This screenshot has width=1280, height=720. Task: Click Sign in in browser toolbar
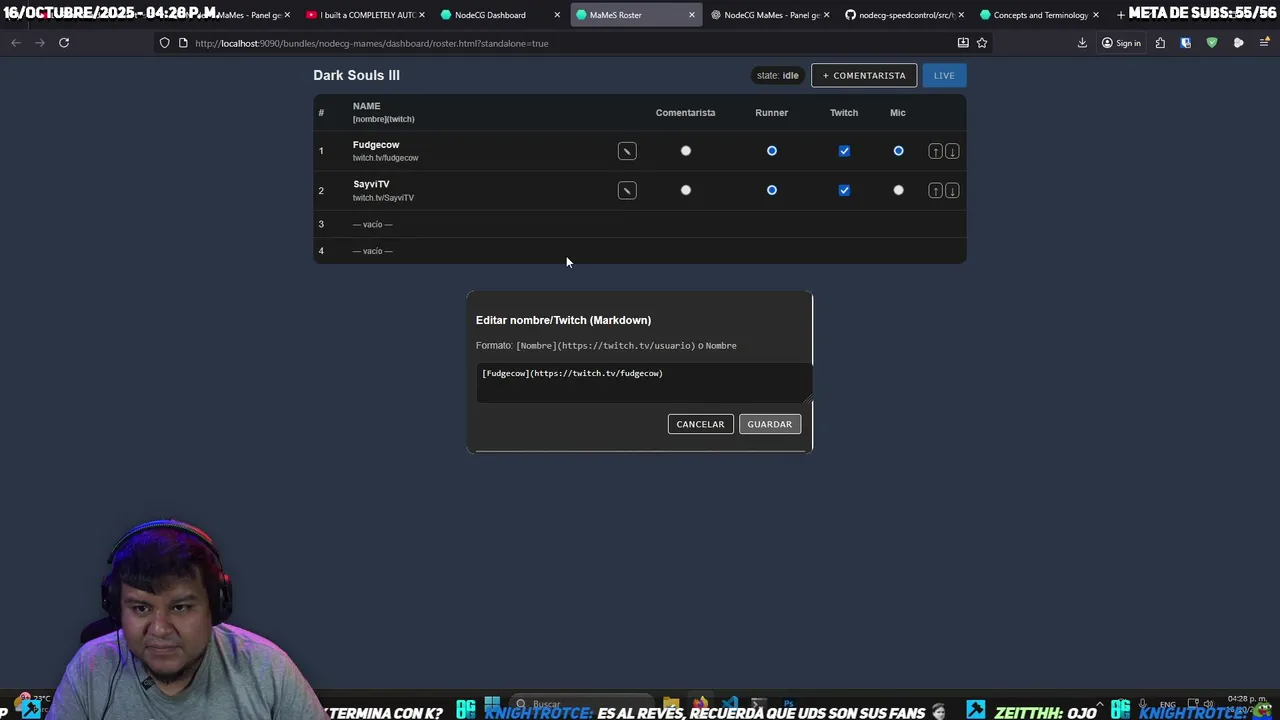tap(1121, 43)
